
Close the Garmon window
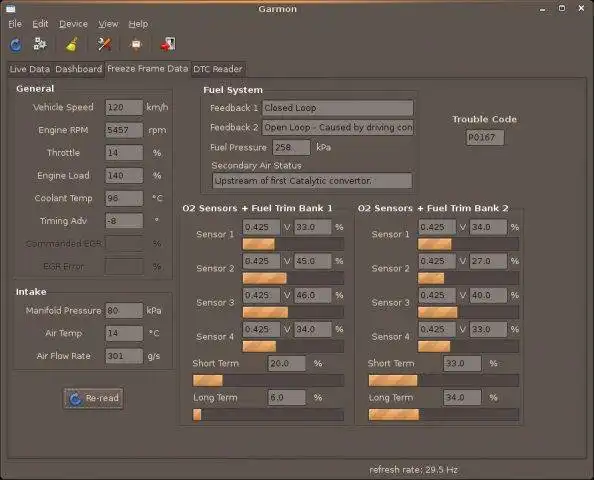(x=581, y=8)
